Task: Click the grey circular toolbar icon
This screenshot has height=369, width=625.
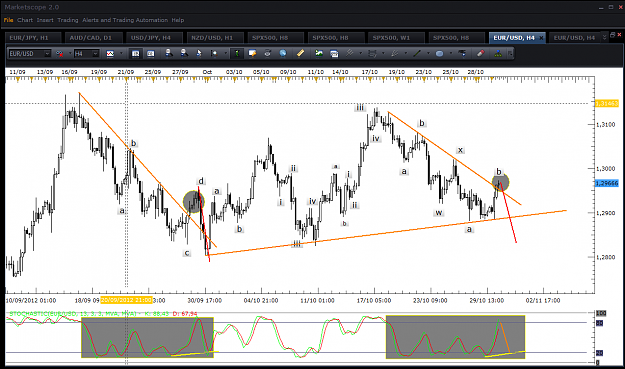Action: point(267,53)
